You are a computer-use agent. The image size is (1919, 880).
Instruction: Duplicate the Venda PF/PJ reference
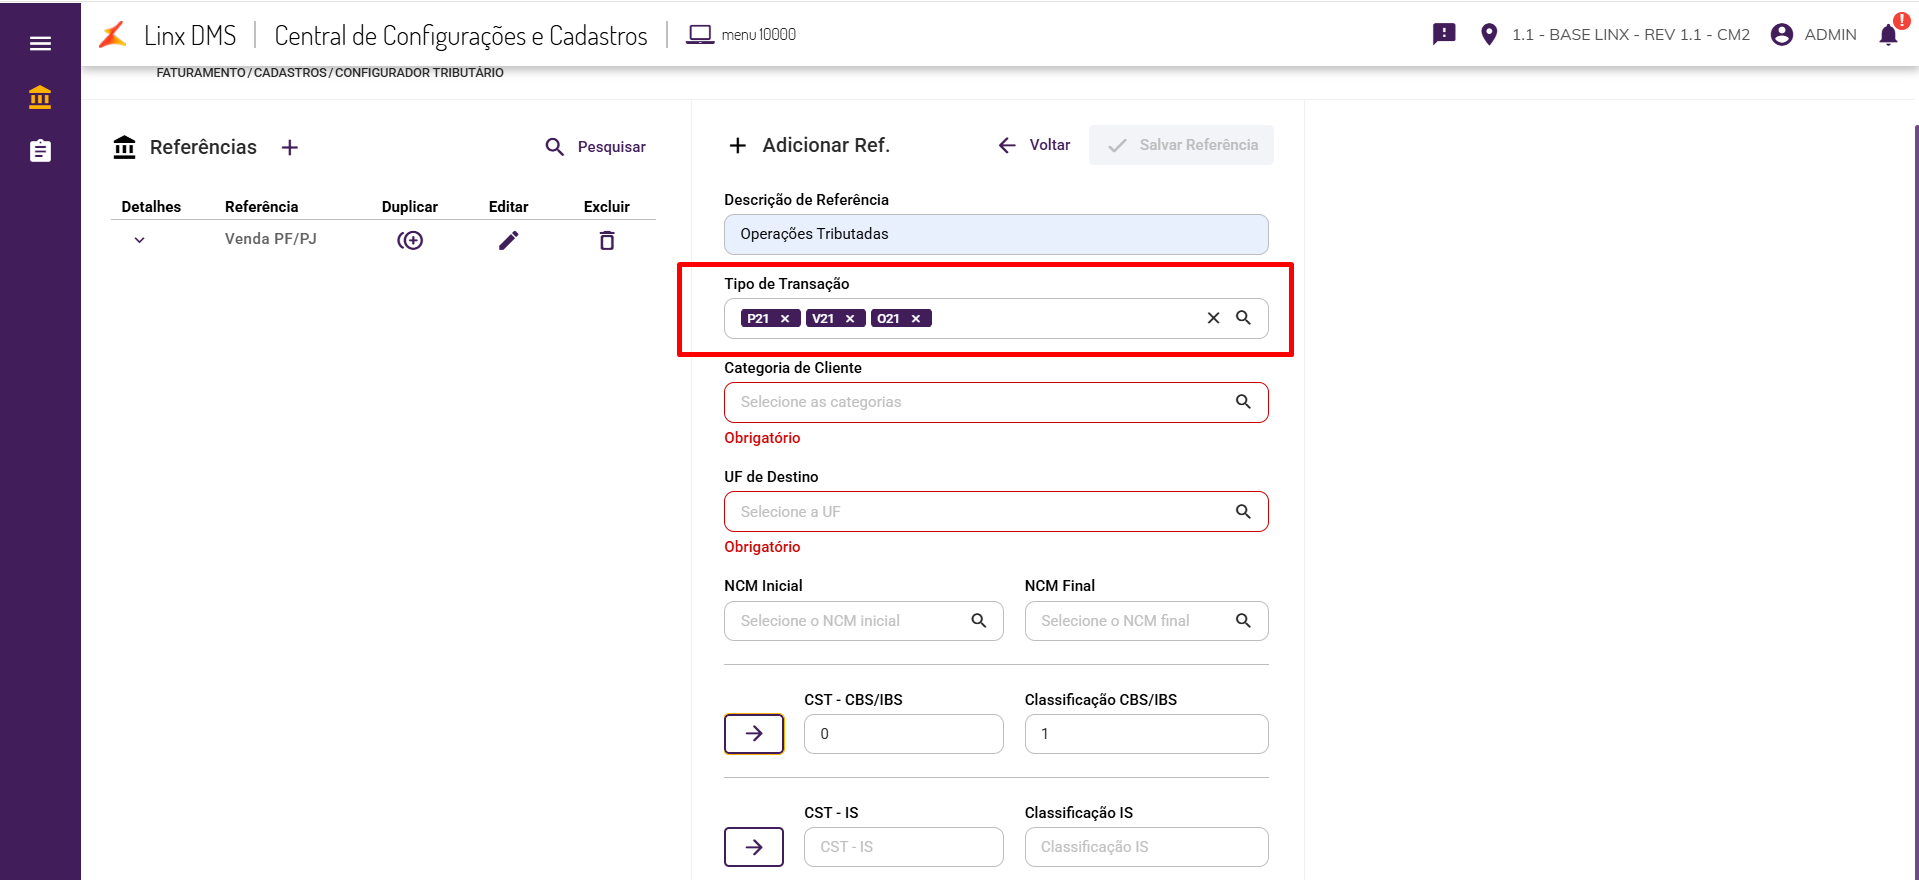click(410, 240)
